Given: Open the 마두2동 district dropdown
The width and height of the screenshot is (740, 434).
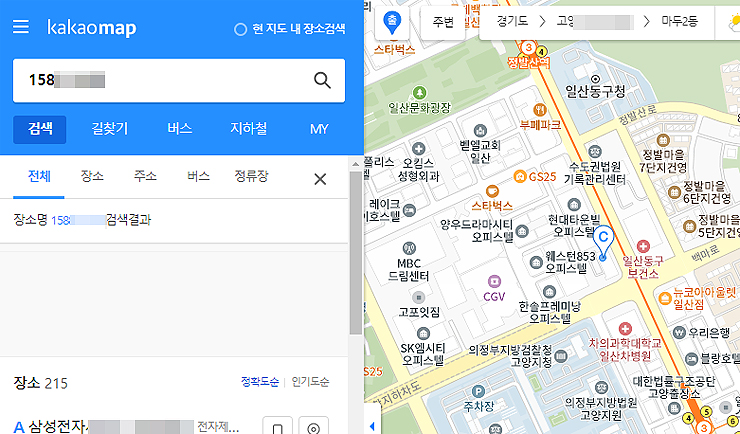Looking at the screenshot, I should tap(680, 22).
